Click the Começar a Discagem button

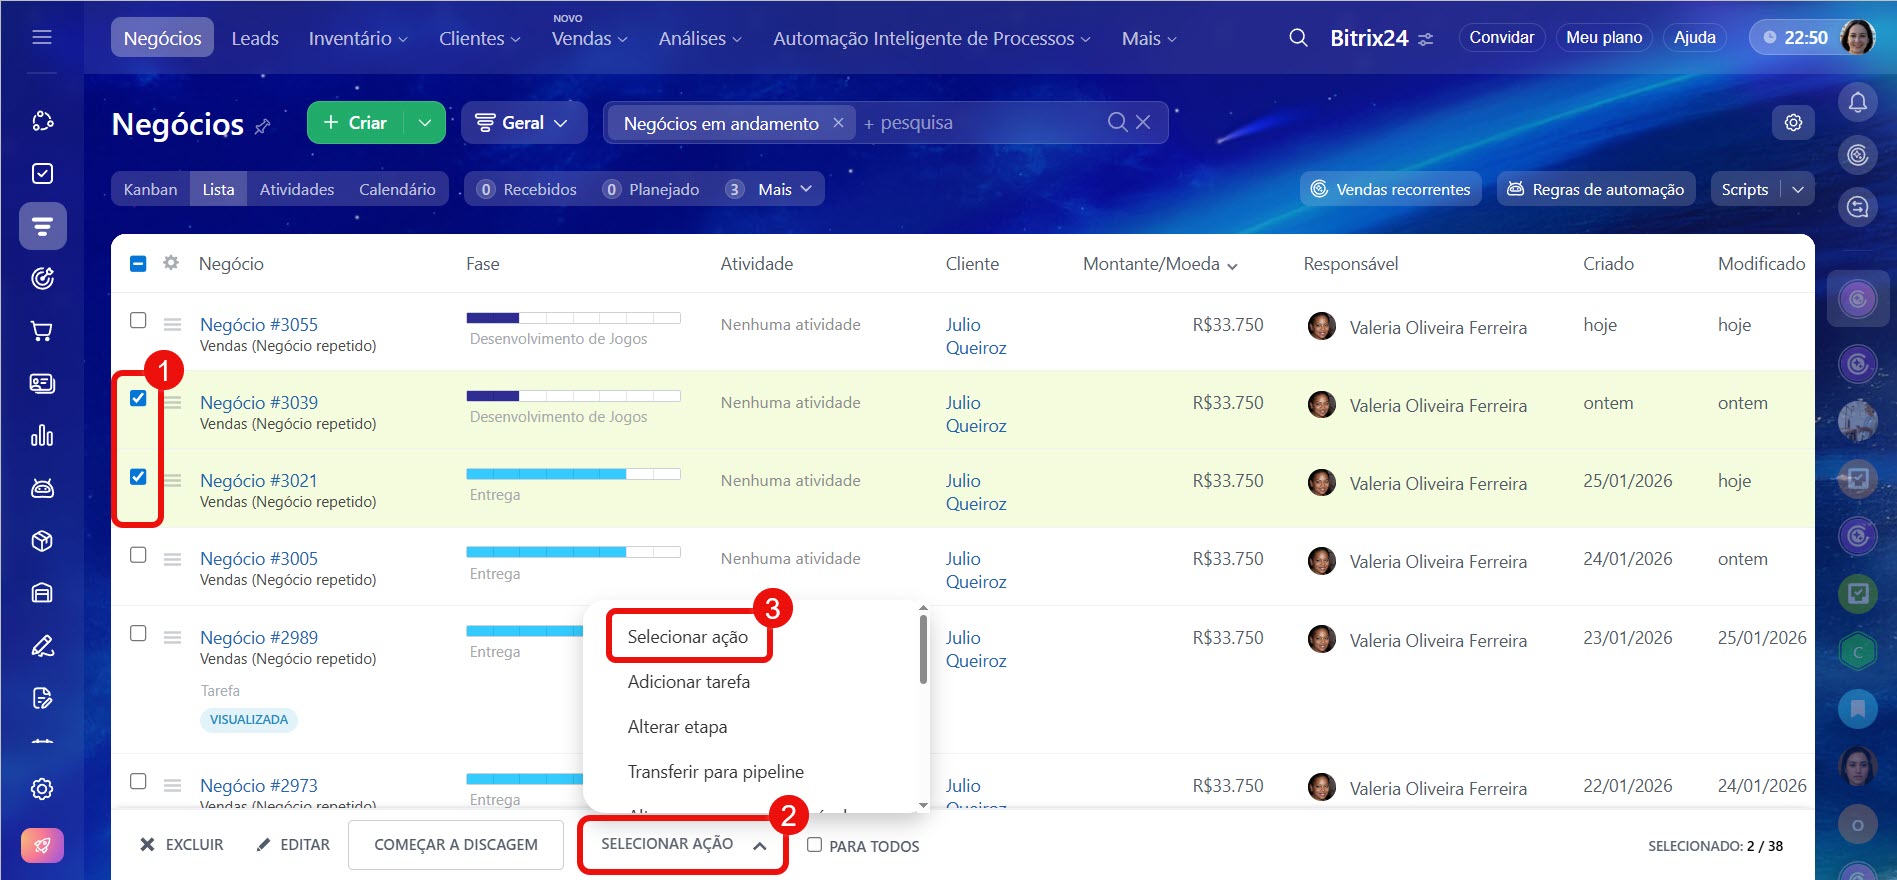coord(455,845)
